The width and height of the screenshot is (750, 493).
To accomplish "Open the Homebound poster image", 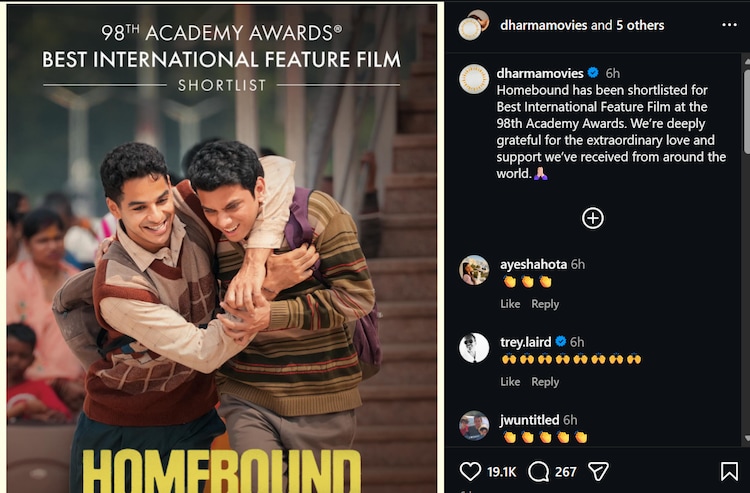I will pyautogui.click(x=222, y=248).
